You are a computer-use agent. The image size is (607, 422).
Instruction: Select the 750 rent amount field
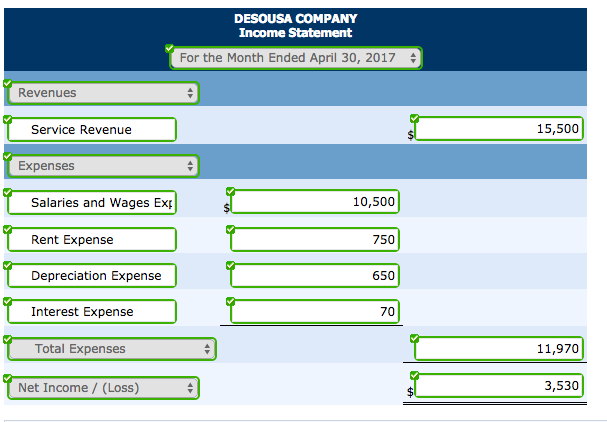point(315,240)
